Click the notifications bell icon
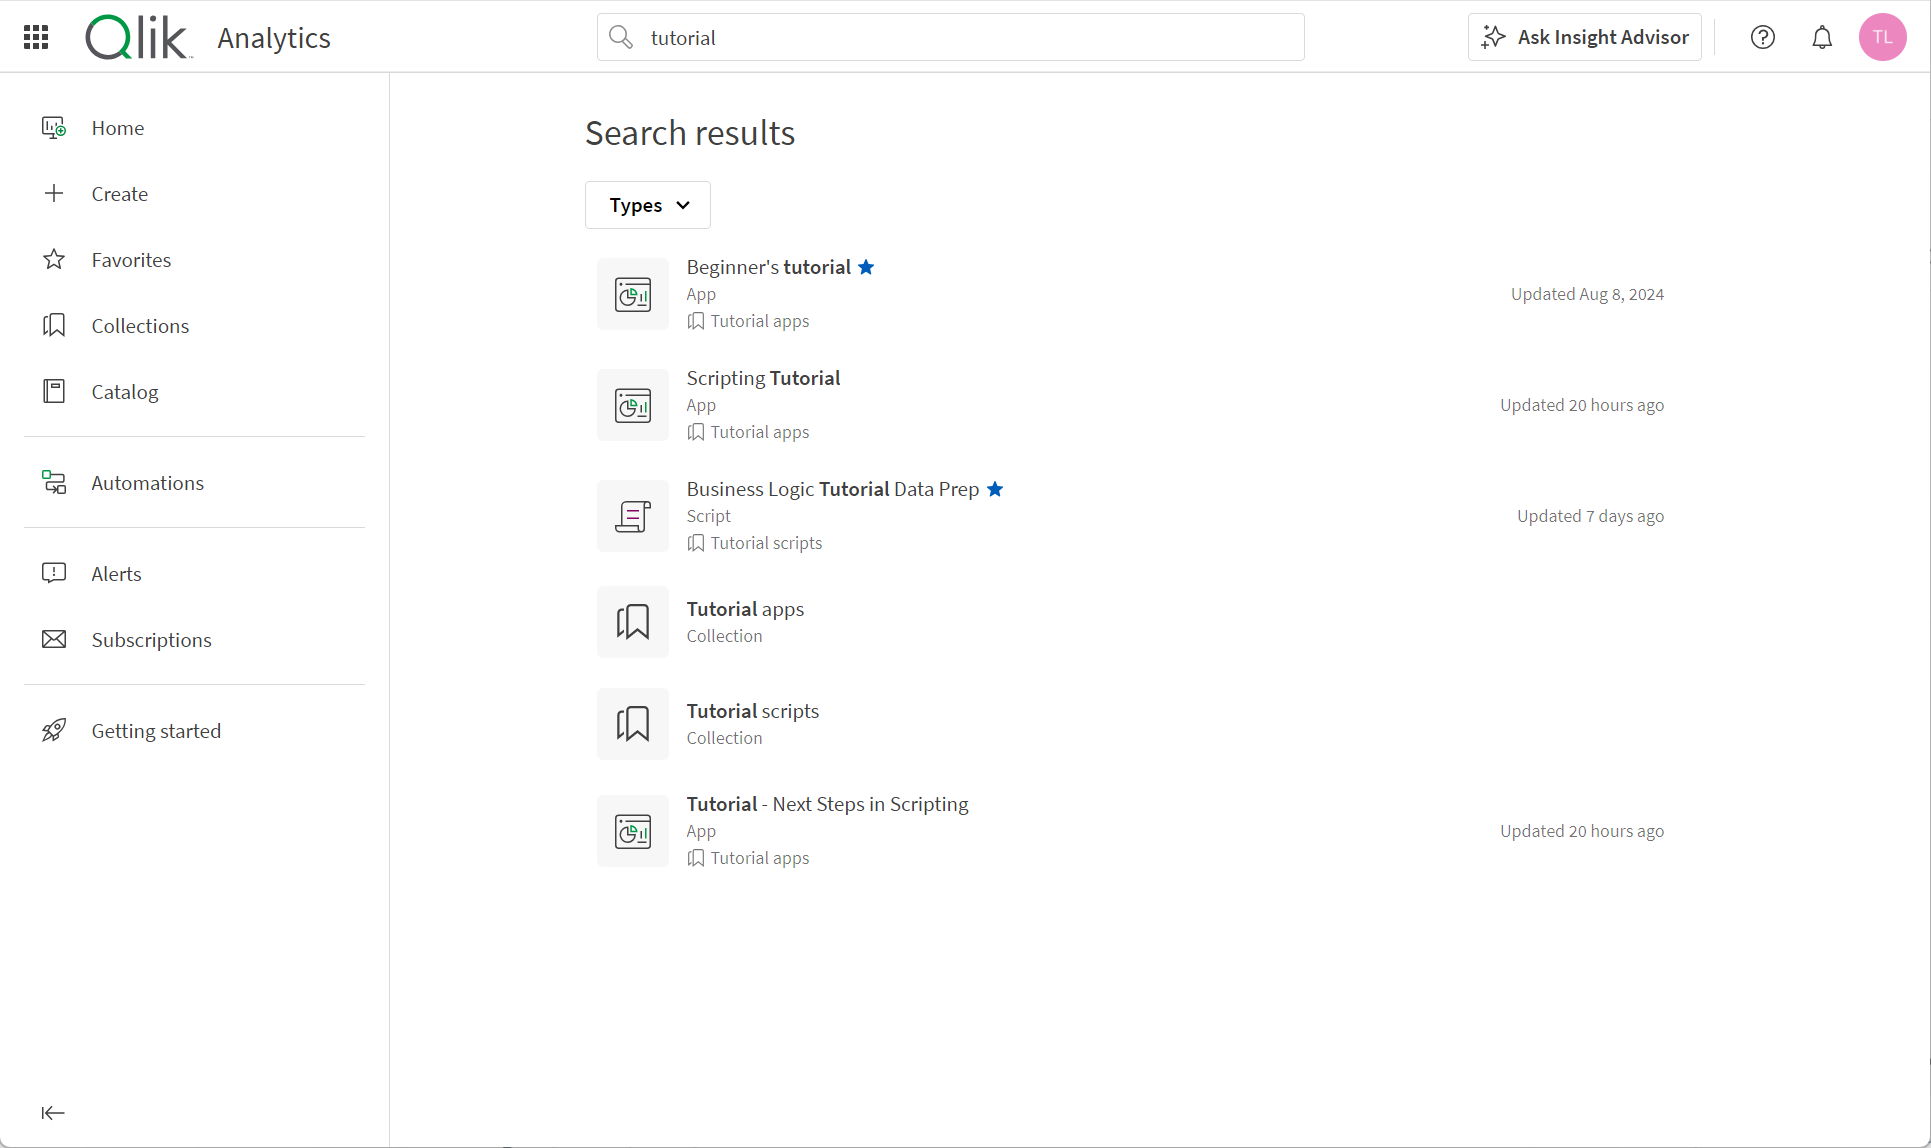The height and width of the screenshot is (1148, 1931). (1822, 37)
